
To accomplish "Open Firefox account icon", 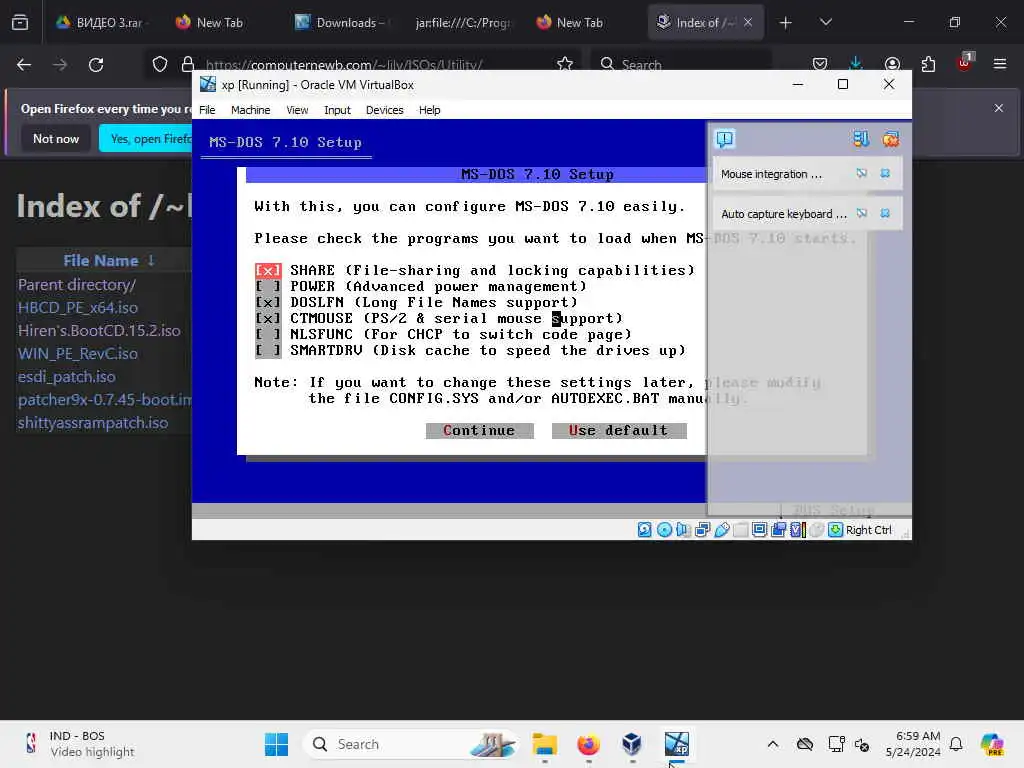I will coord(892,64).
